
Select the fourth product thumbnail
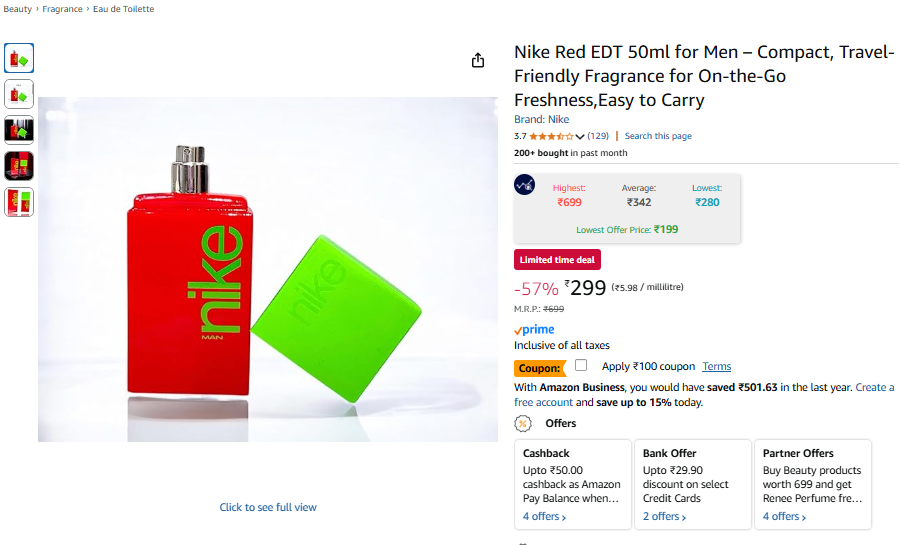click(19, 166)
